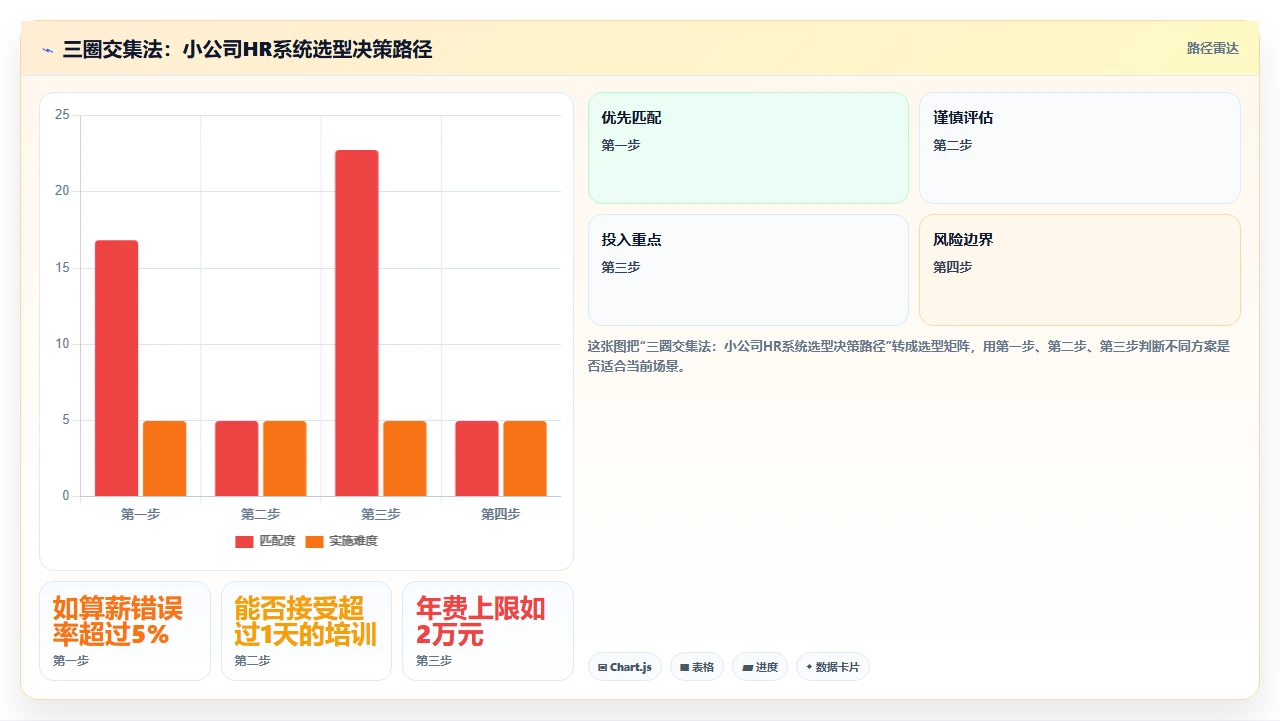Click the lightning icon beside the title
This screenshot has height=721, width=1280.
click(x=47, y=50)
